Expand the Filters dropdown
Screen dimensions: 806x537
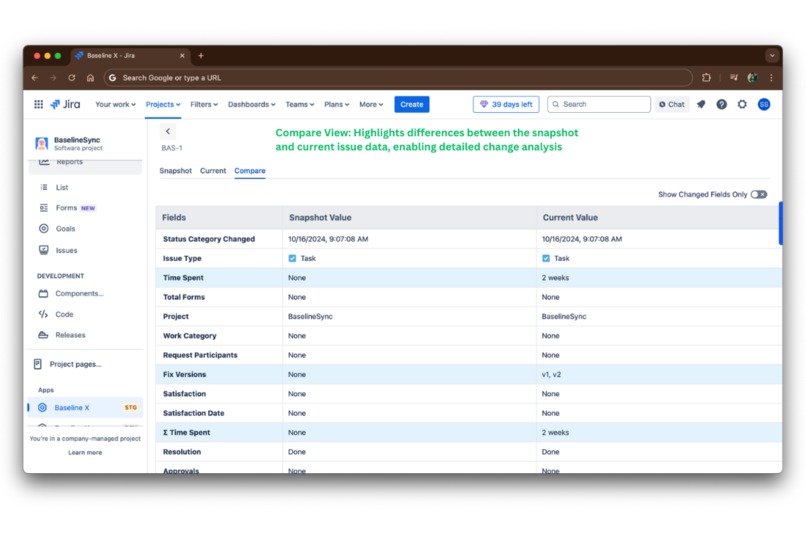click(204, 104)
